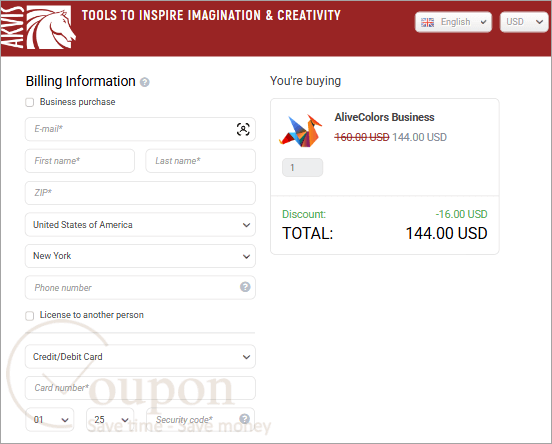Focus the Last name field
The width and height of the screenshot is (552, 444).
tap(200, 161)
